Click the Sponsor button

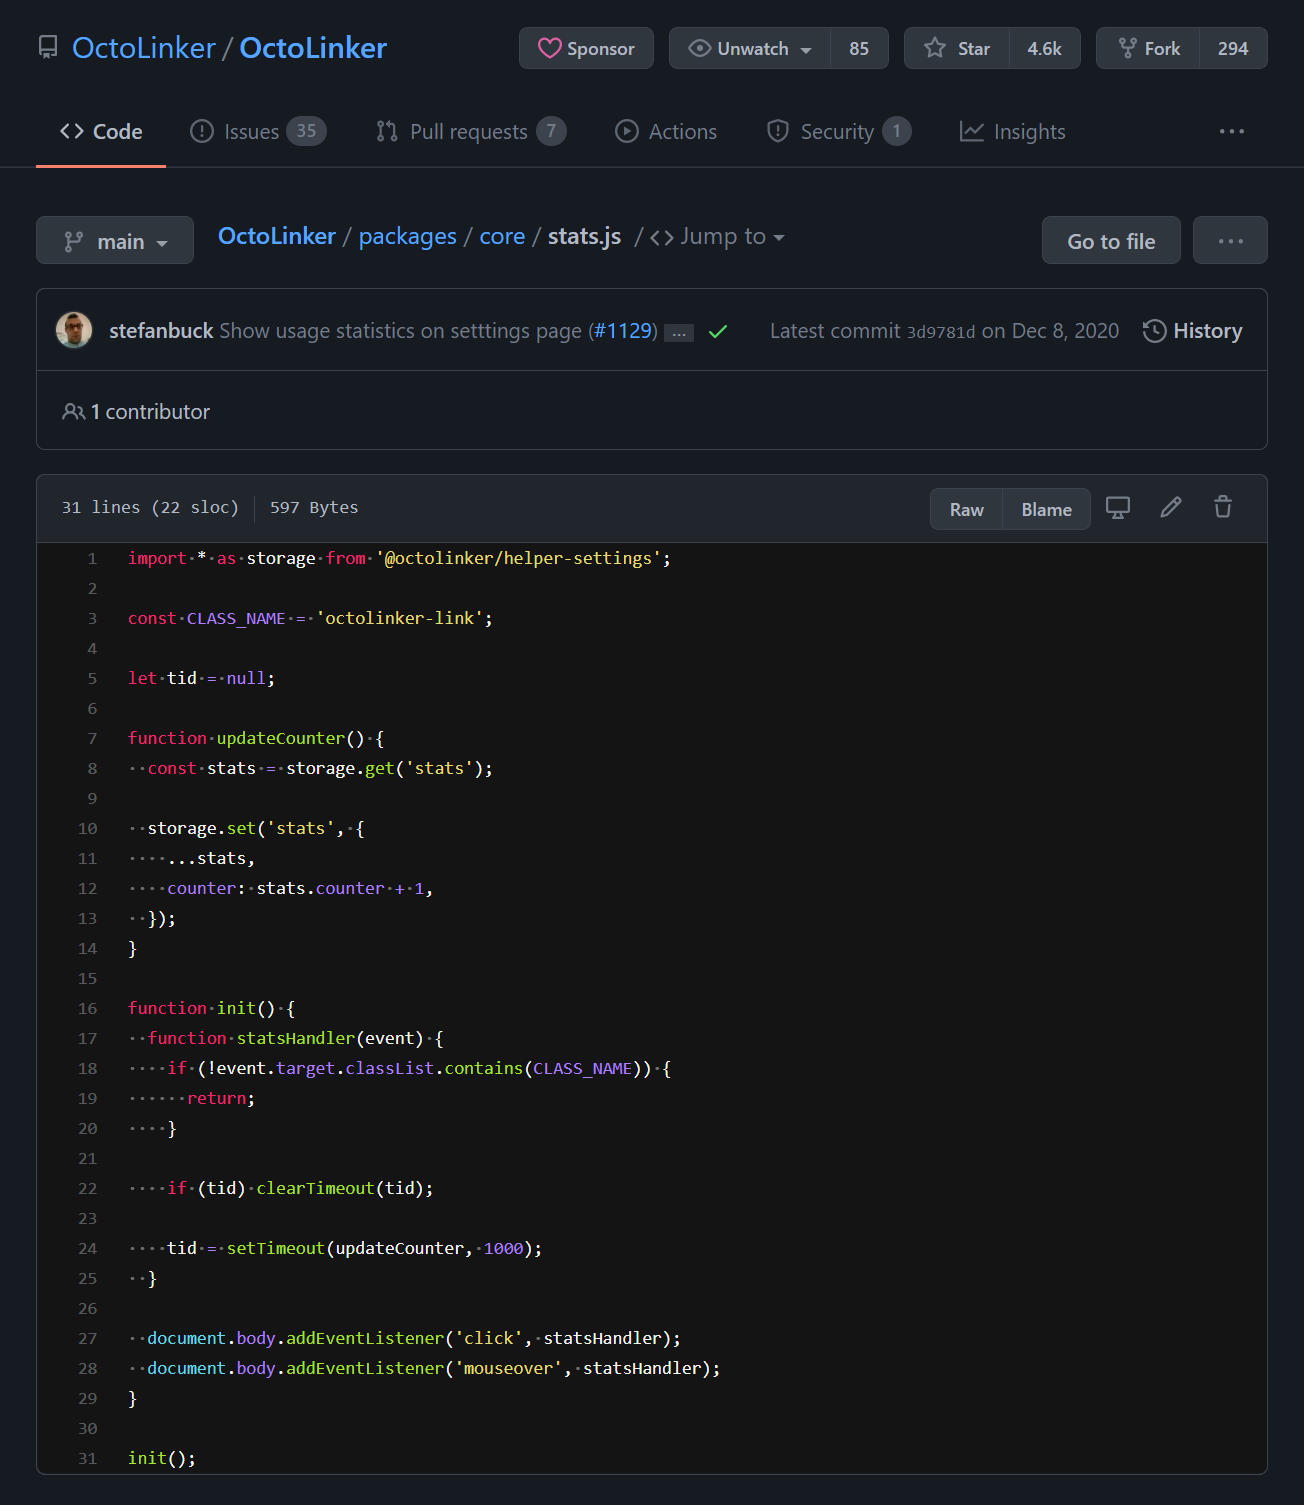click(x=586, y=48)
